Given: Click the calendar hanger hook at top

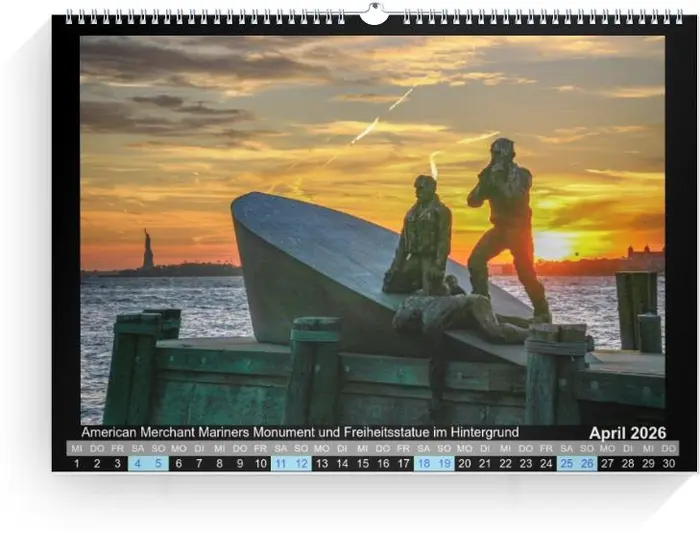Looking at the screenshot, I should click(x=373, y=14).
